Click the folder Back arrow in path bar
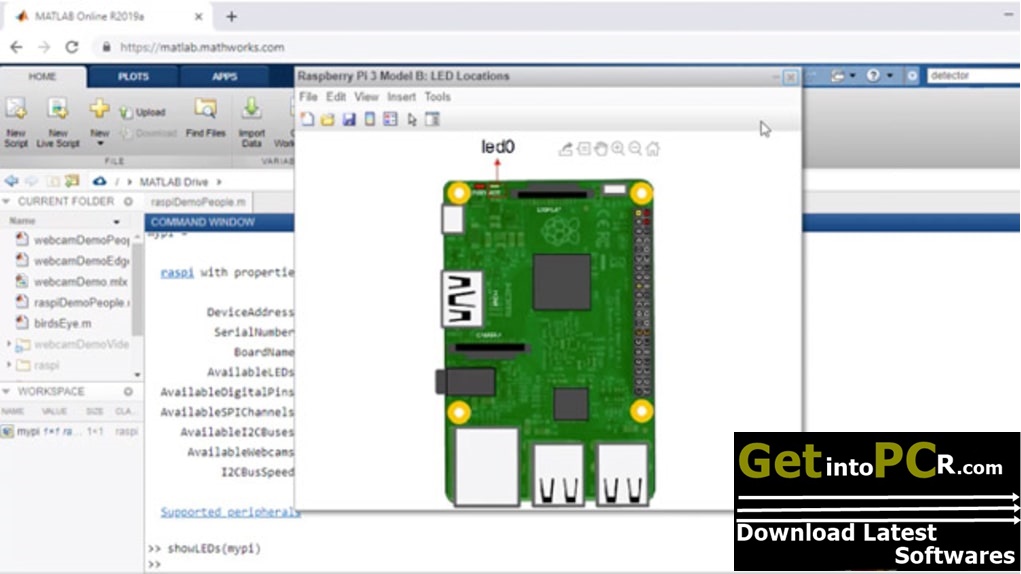 pos(11,181)
